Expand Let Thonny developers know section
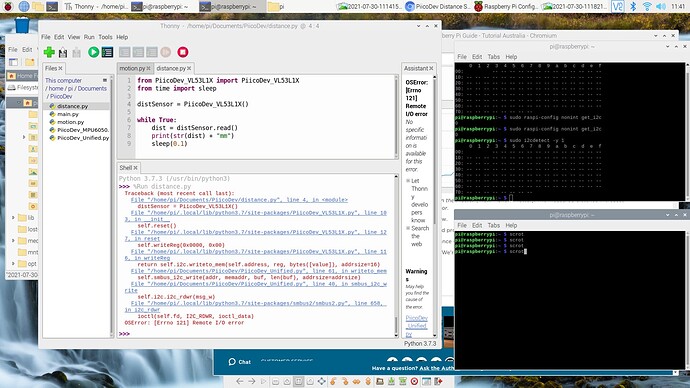The height and width of the screenshot is (388, 690). click(x=408, y=181)
